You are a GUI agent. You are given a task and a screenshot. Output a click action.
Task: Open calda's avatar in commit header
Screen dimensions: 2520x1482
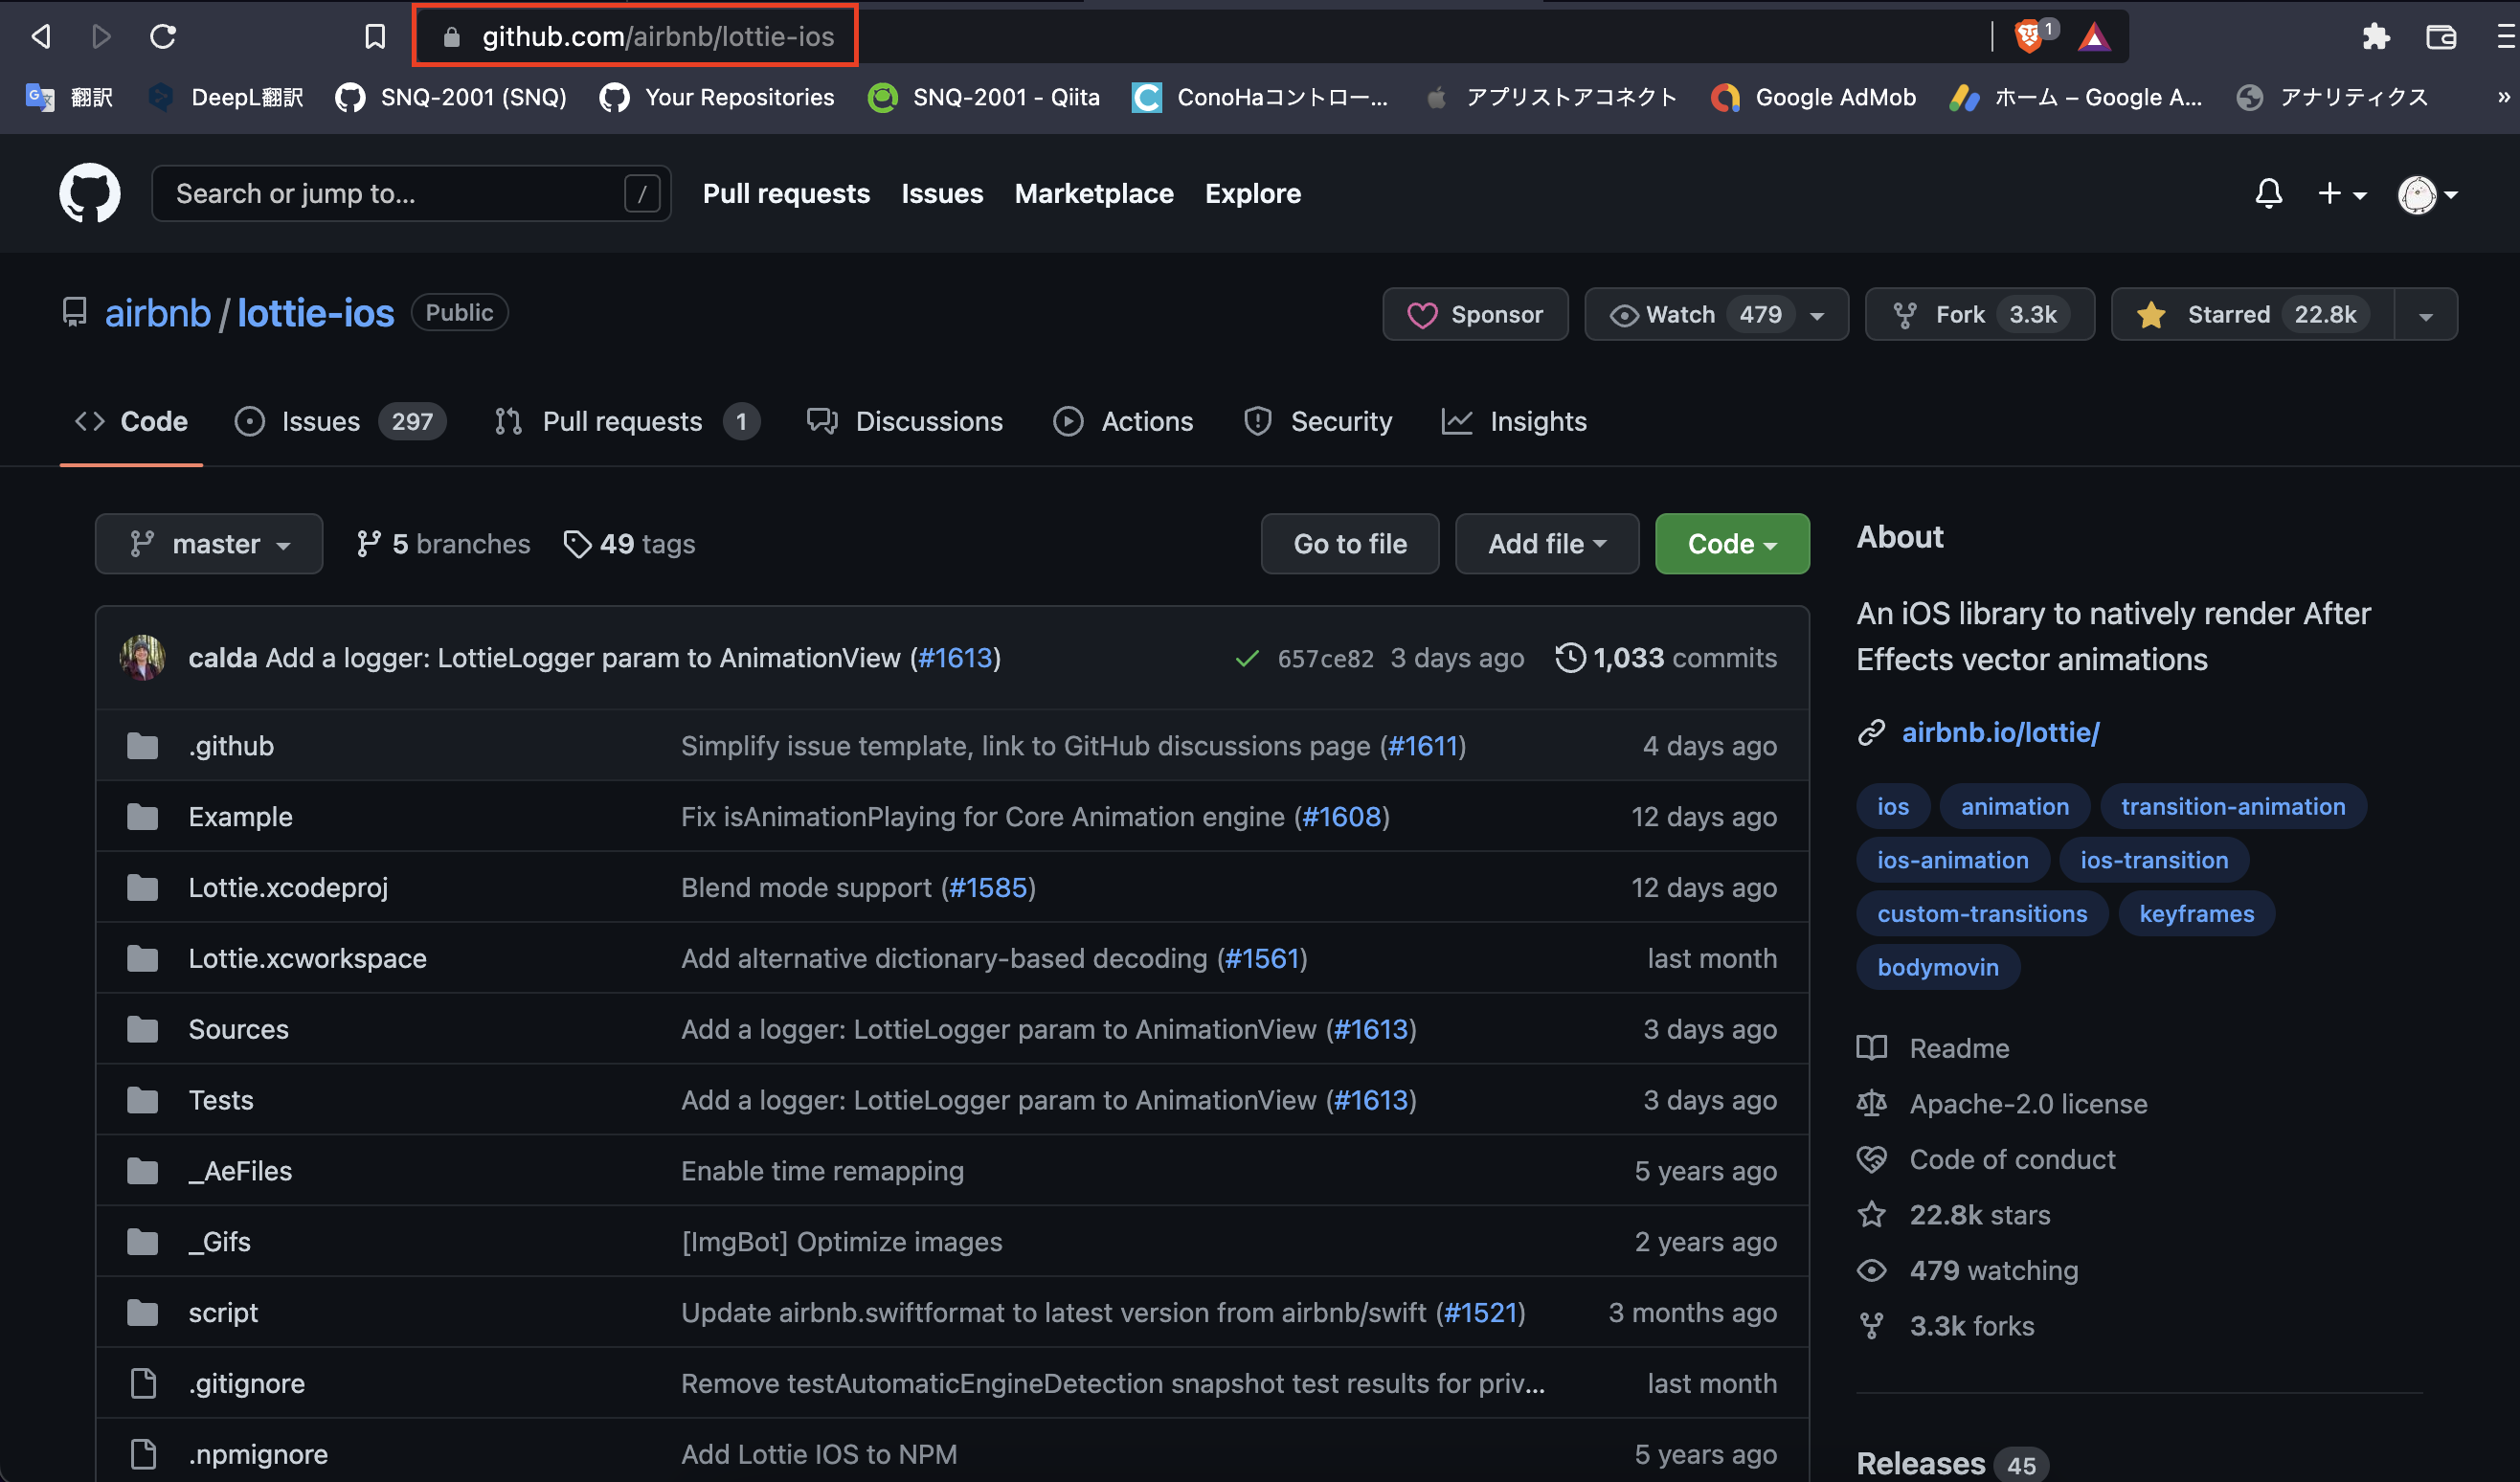tap(143, 658)
